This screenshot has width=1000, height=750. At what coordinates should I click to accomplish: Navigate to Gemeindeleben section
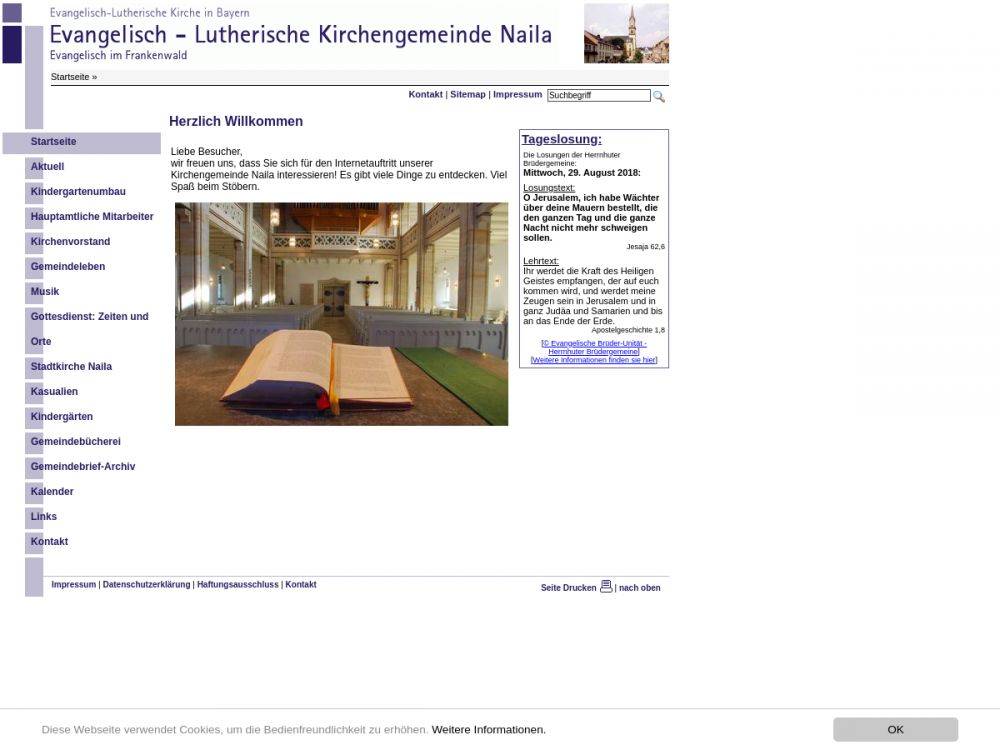pyautogui.click(x=68, y=267)
